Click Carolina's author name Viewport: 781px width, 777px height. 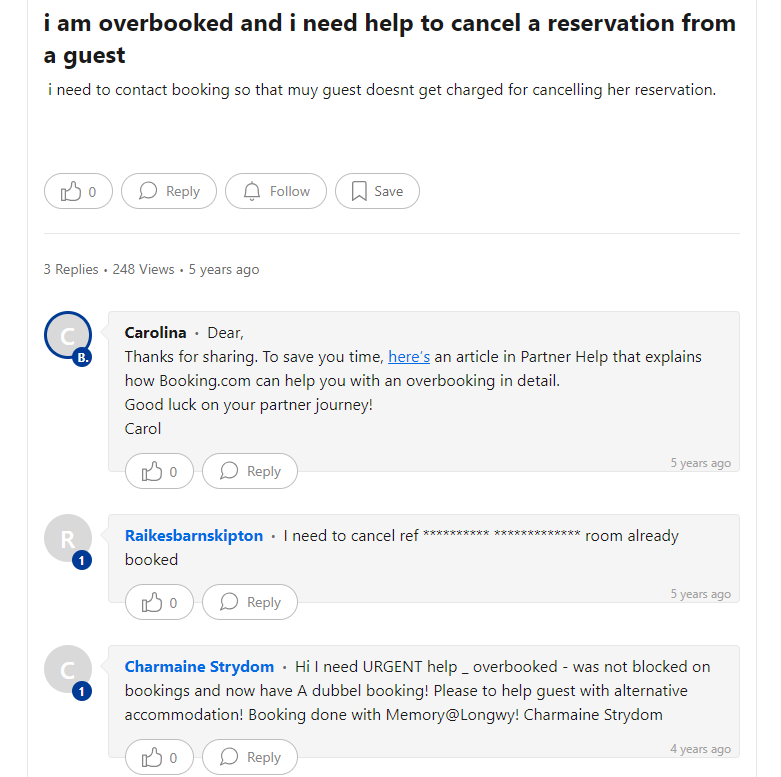click(155, 333)
